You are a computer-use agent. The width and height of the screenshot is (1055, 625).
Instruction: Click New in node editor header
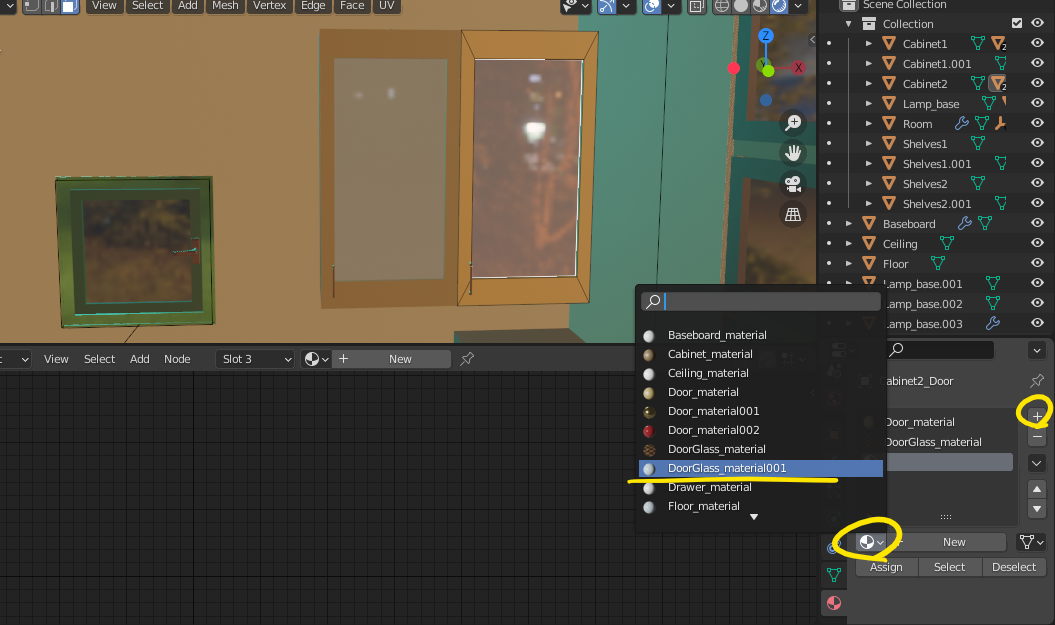tap(400, 359)
